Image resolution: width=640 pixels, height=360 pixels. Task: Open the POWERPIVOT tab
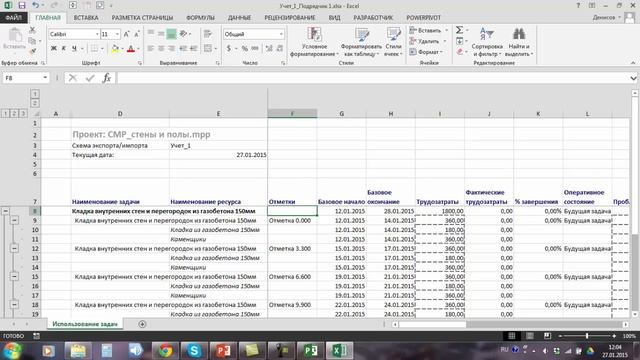pyautogui.click(x=423, y=18)
